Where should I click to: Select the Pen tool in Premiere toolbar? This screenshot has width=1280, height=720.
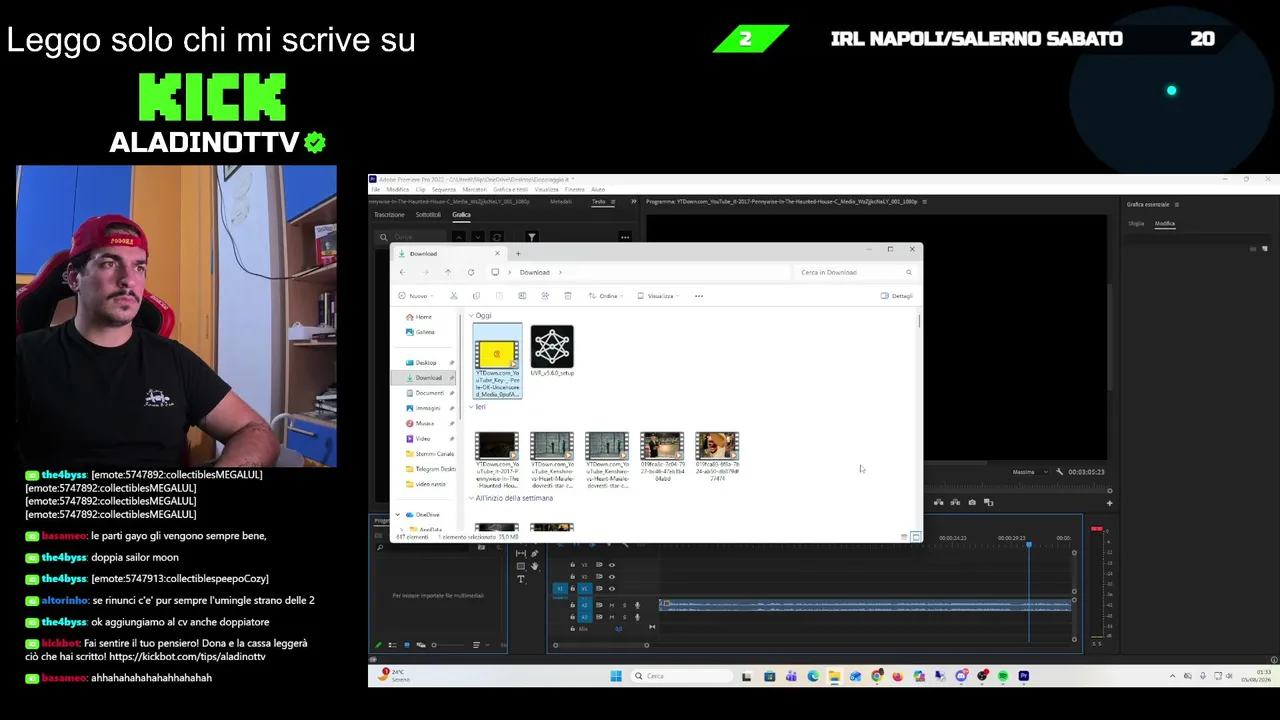(x=534, y=553)
